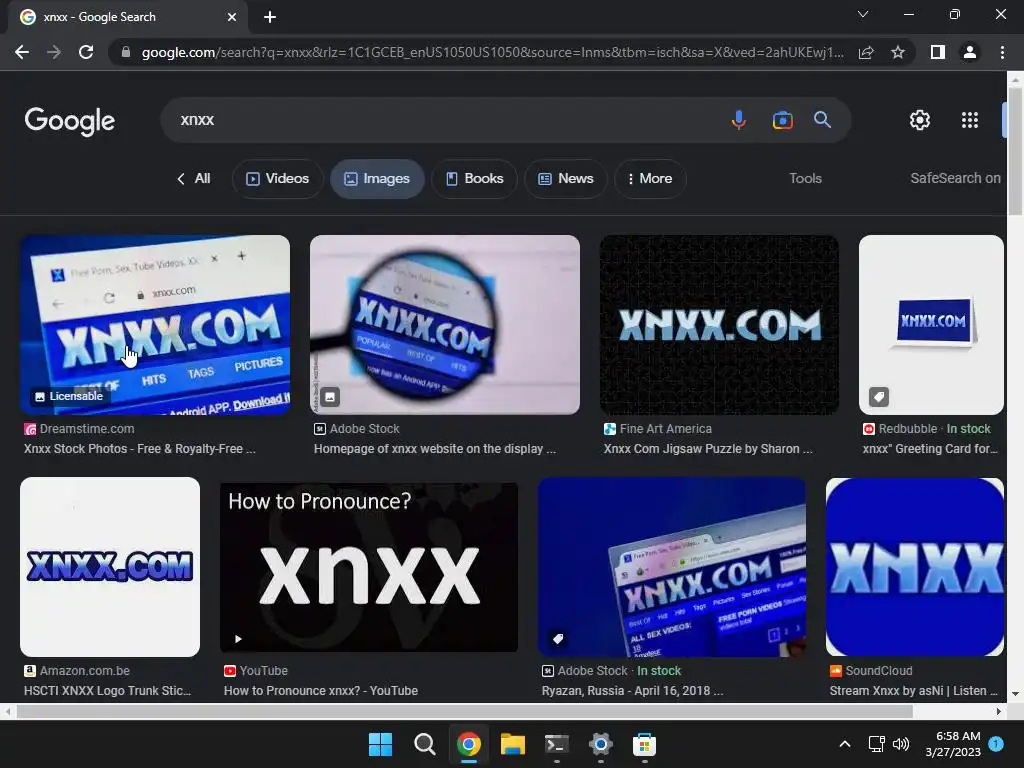Open HSCTI Logo Trunk Sticker link
The image size is (1024, 768).
(x=107, y=690)
